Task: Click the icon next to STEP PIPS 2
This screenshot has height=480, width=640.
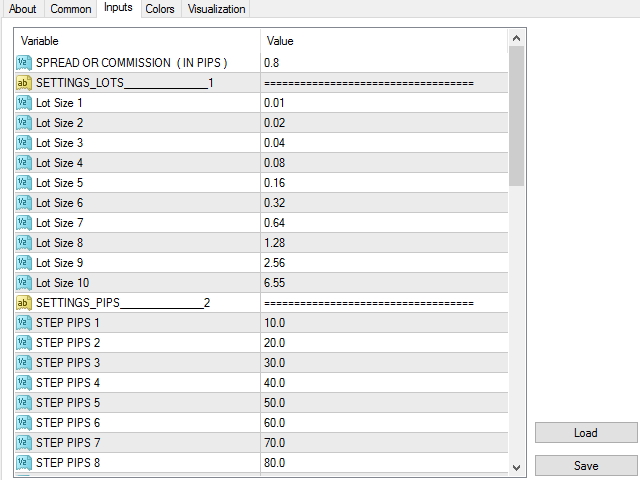Action: coord(24,343)
